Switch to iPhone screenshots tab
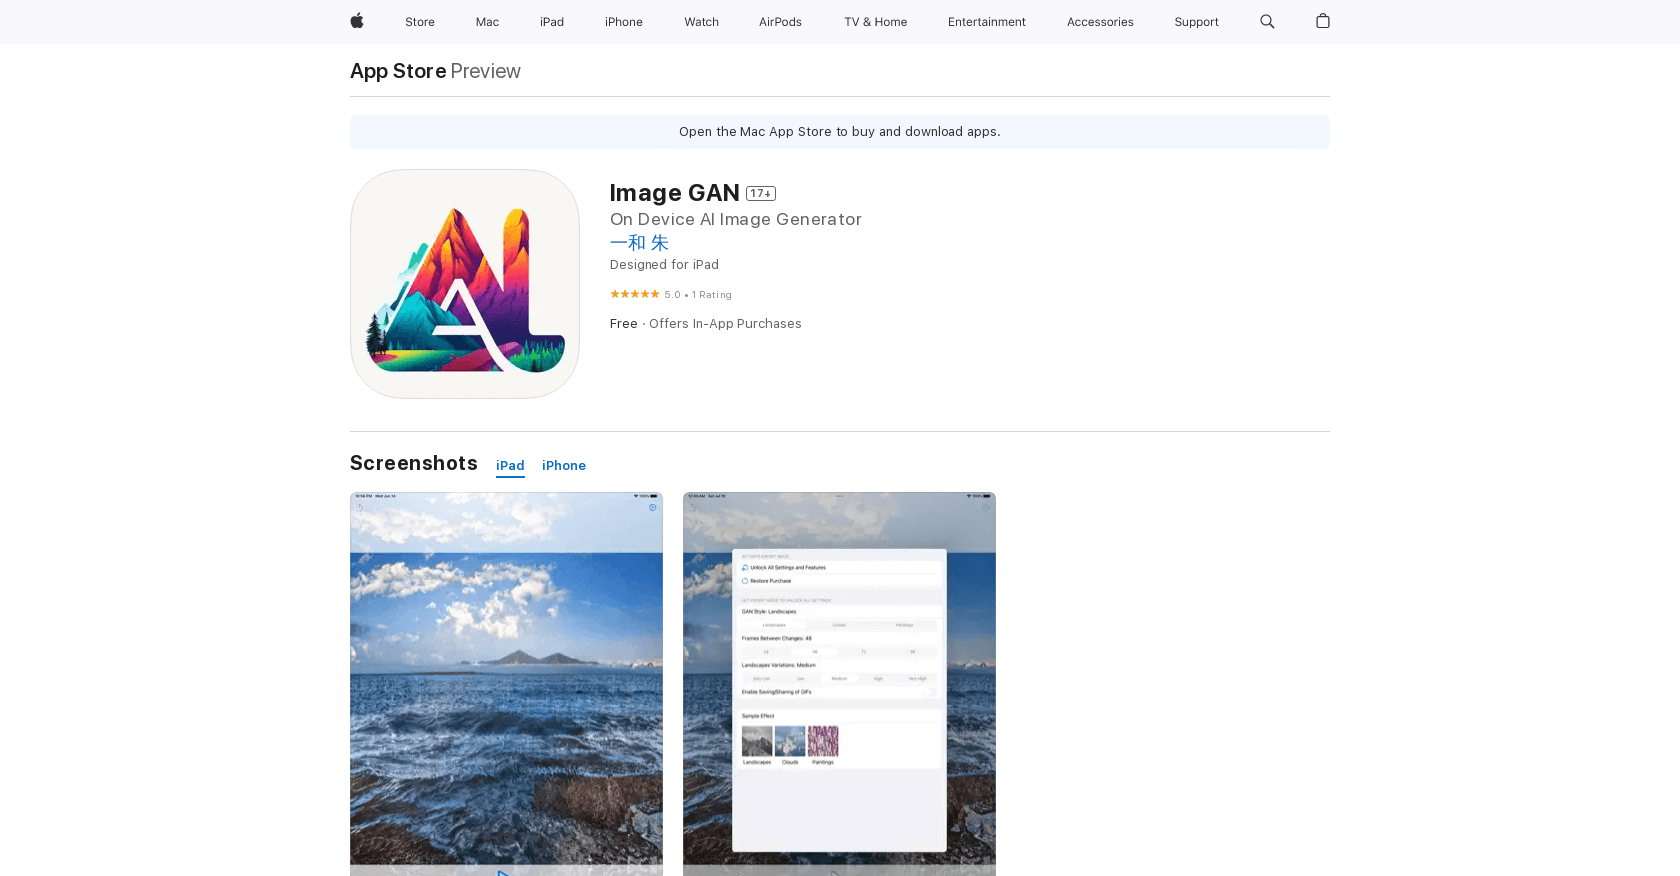The height and width of the screenshot is (876, 1680). (564, 466)
